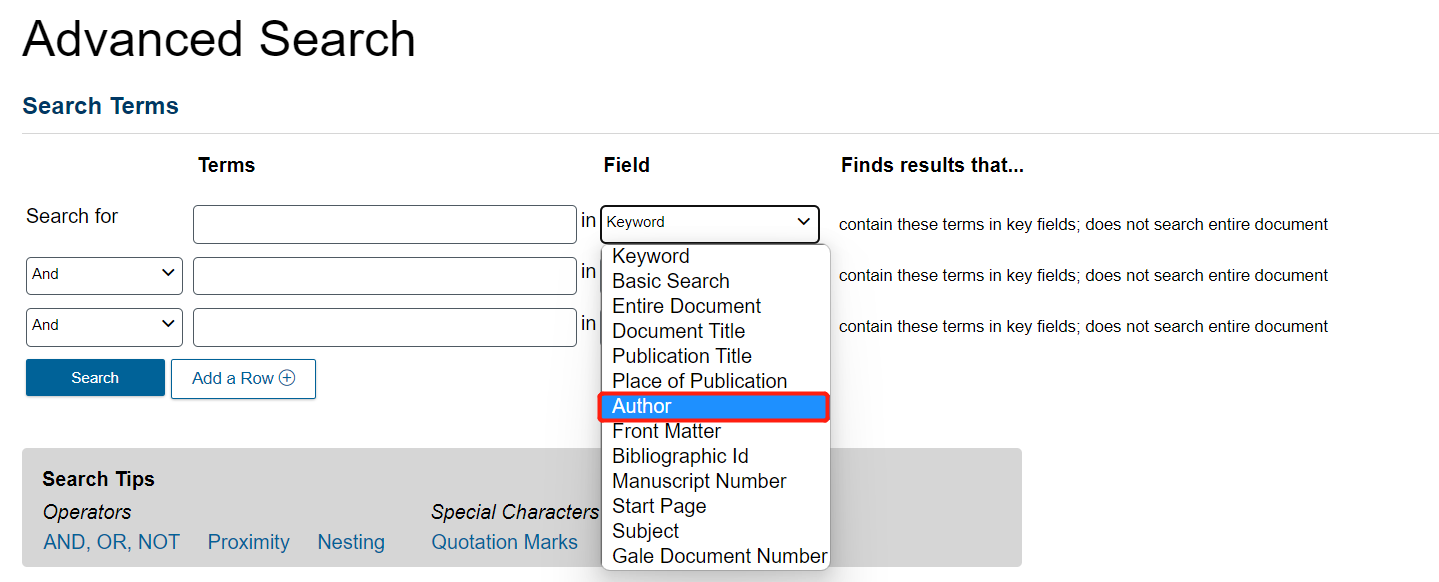
Task: Open the second row And operator dropdown
Action: pyautogui.click(x=104, y=275)
